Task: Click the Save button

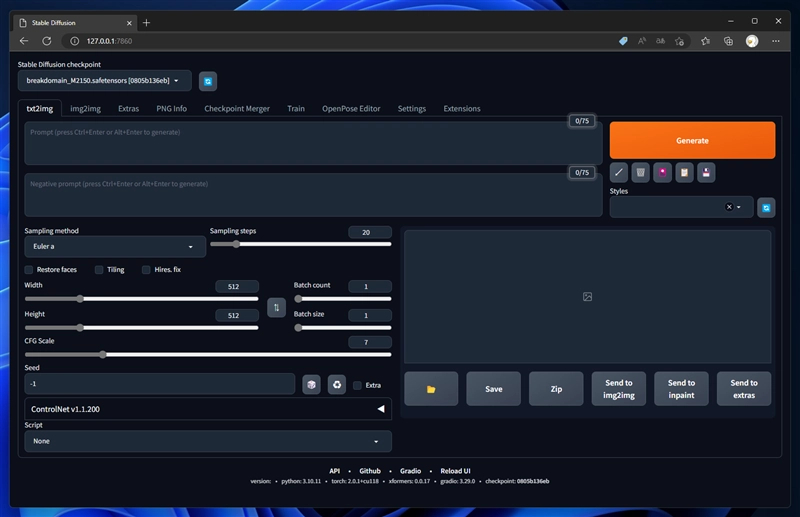Action: click(493, 389)
